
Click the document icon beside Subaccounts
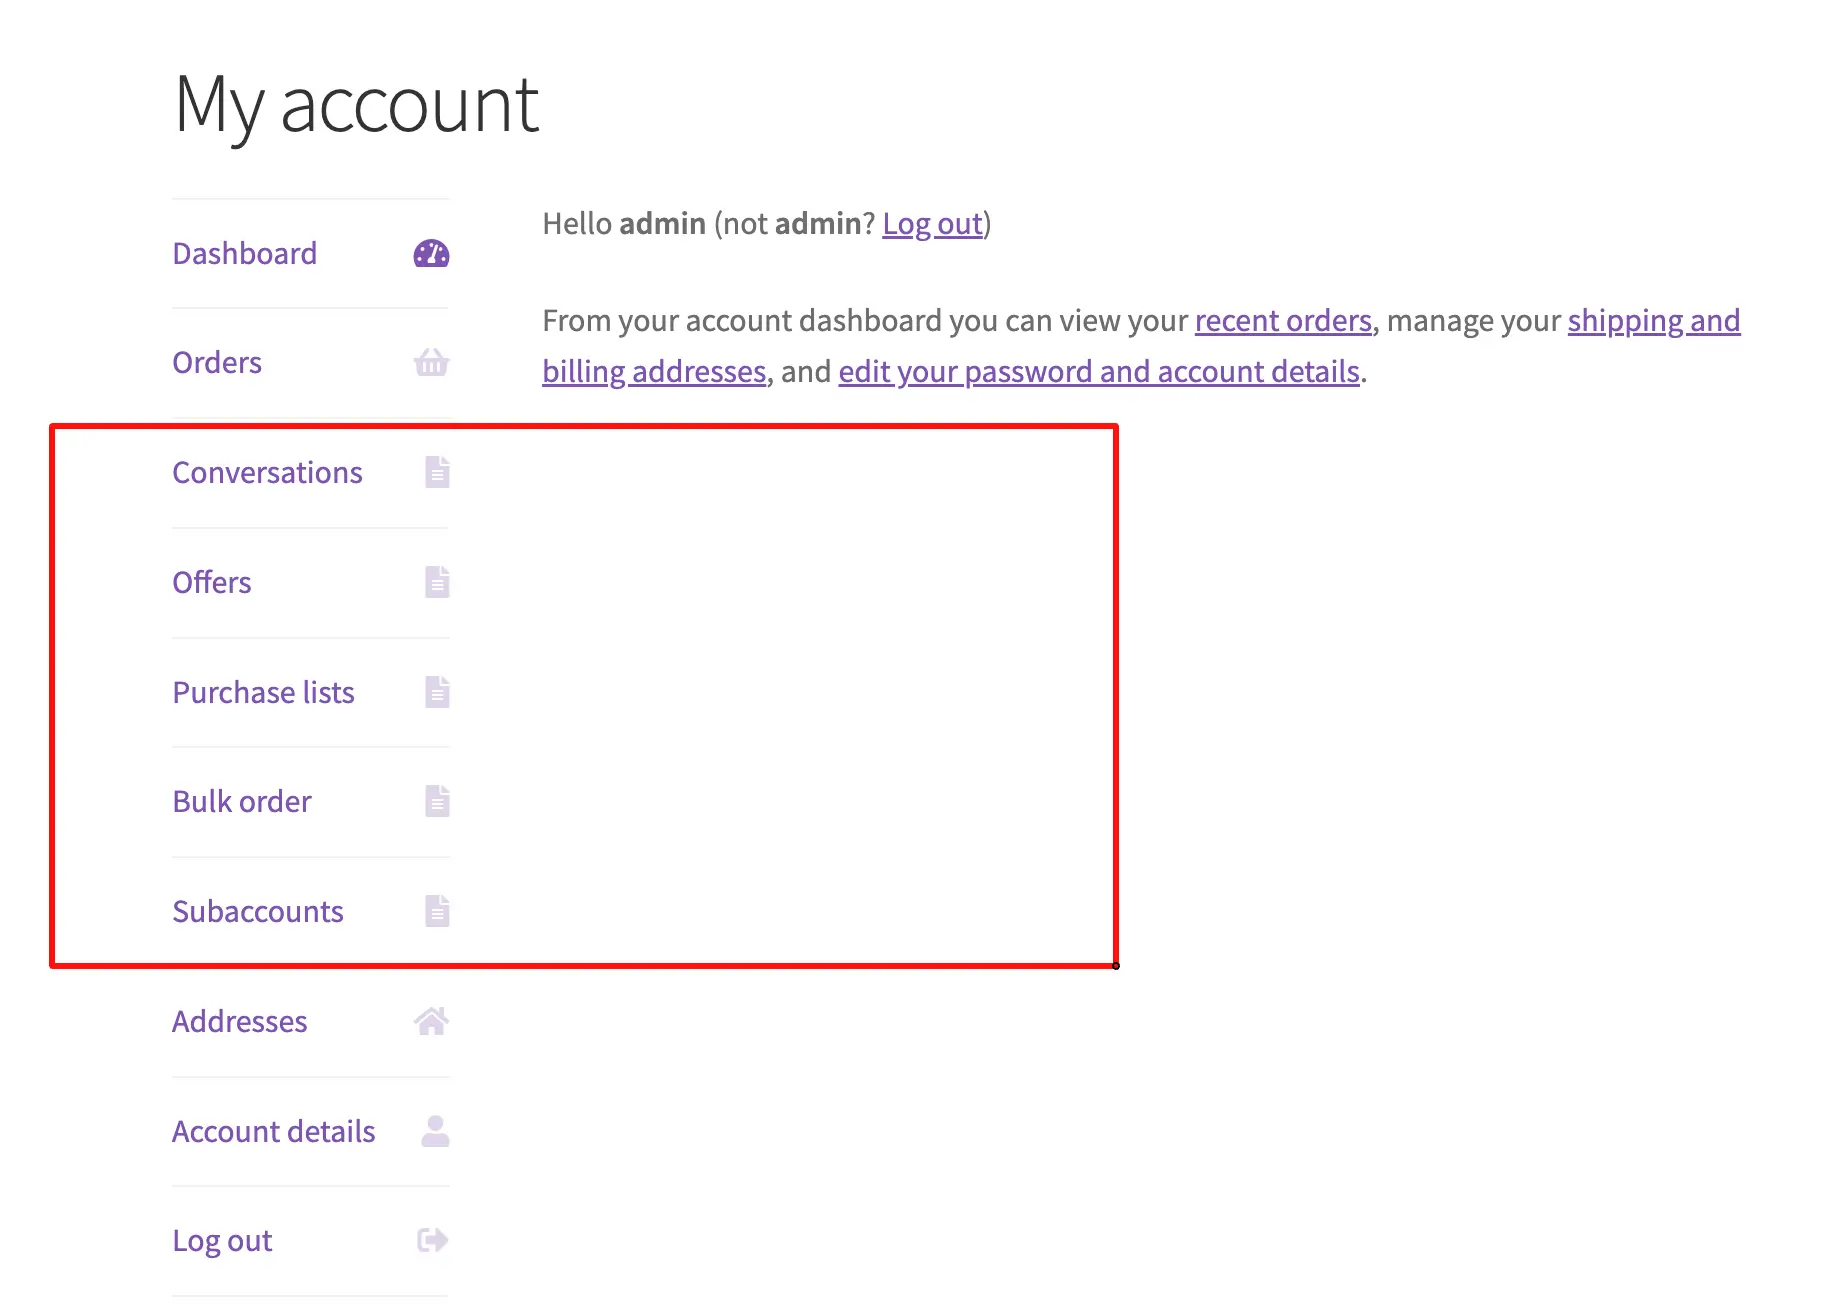click(x=437, y=911)
